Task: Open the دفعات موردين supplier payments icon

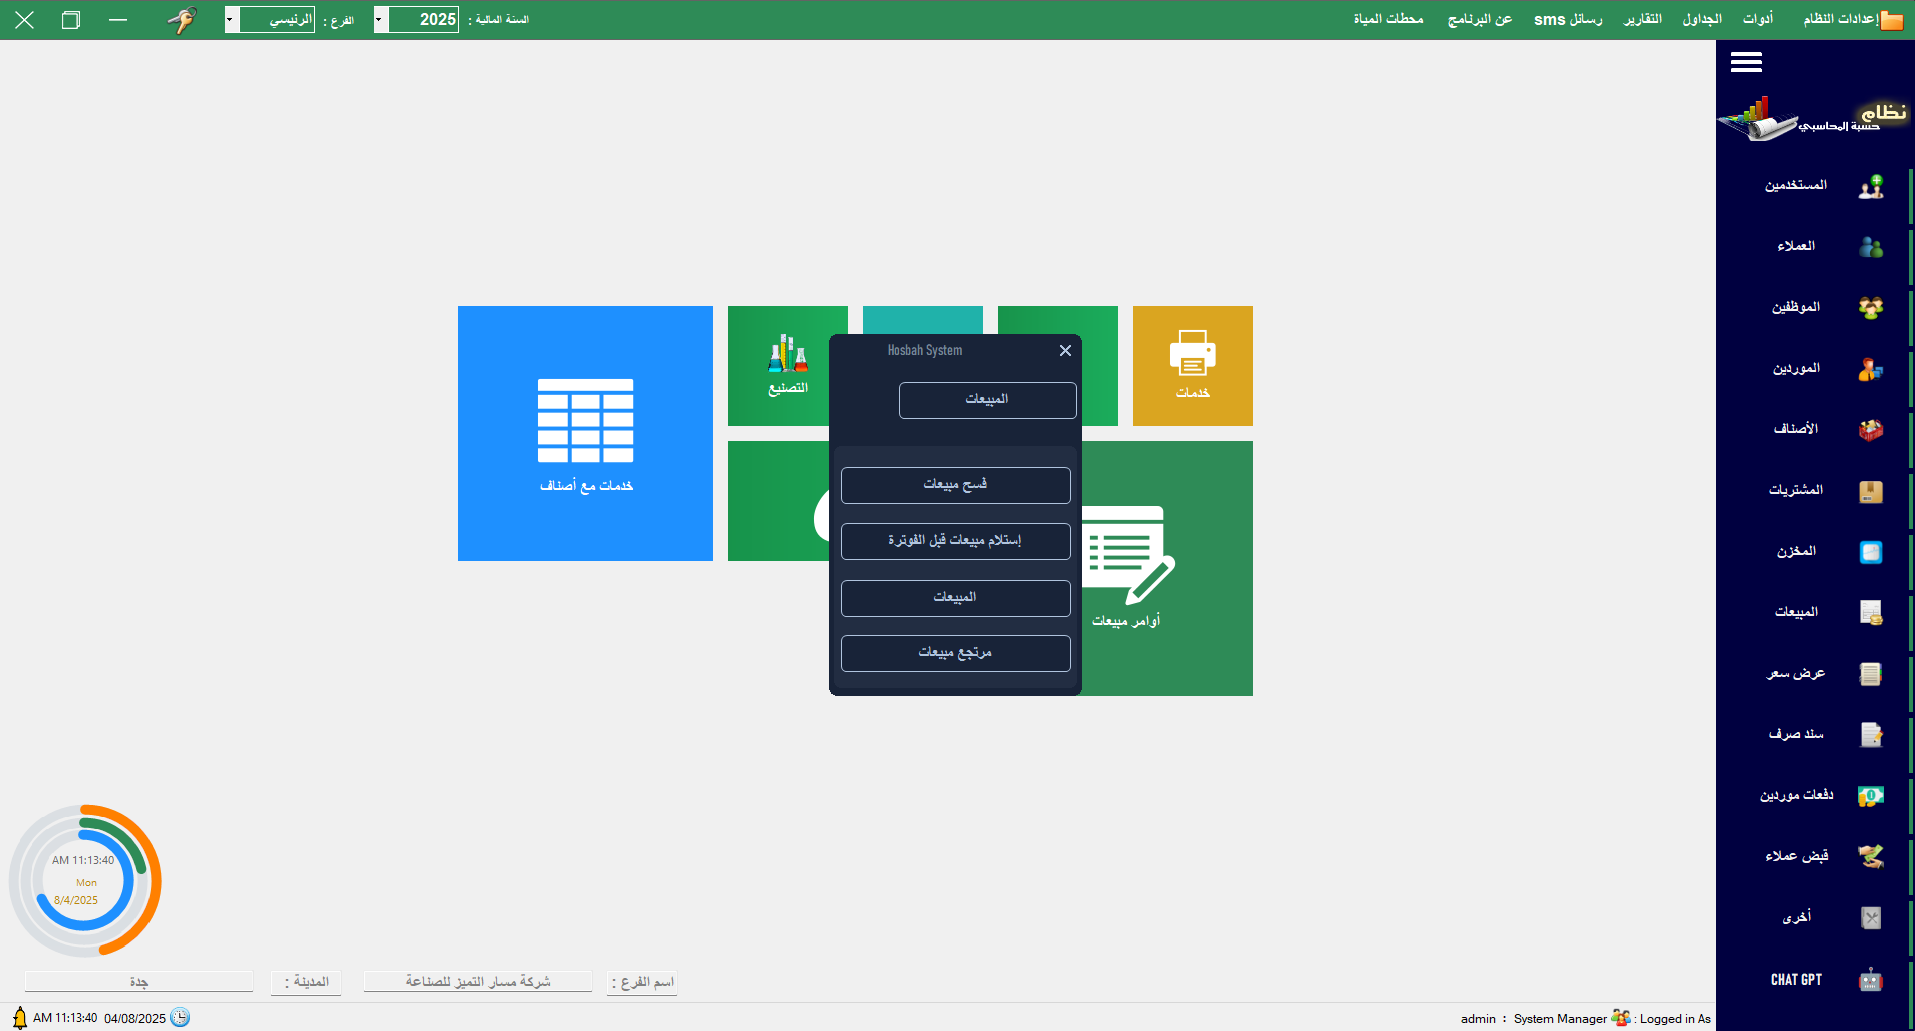Action: tap(1870, 796)
